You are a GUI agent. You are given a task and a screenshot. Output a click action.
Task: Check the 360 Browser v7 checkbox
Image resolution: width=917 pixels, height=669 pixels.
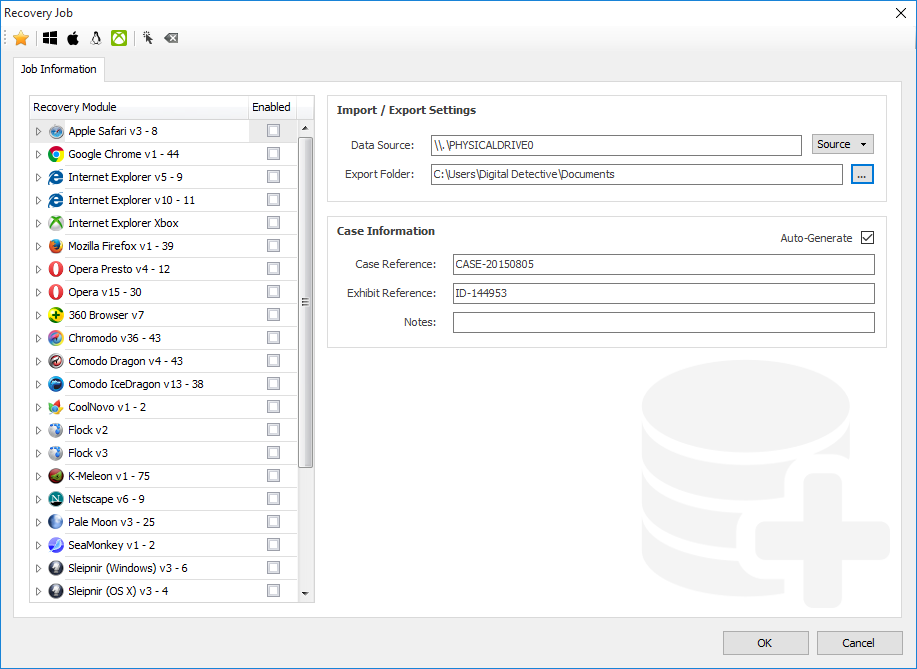pos(273,315)
